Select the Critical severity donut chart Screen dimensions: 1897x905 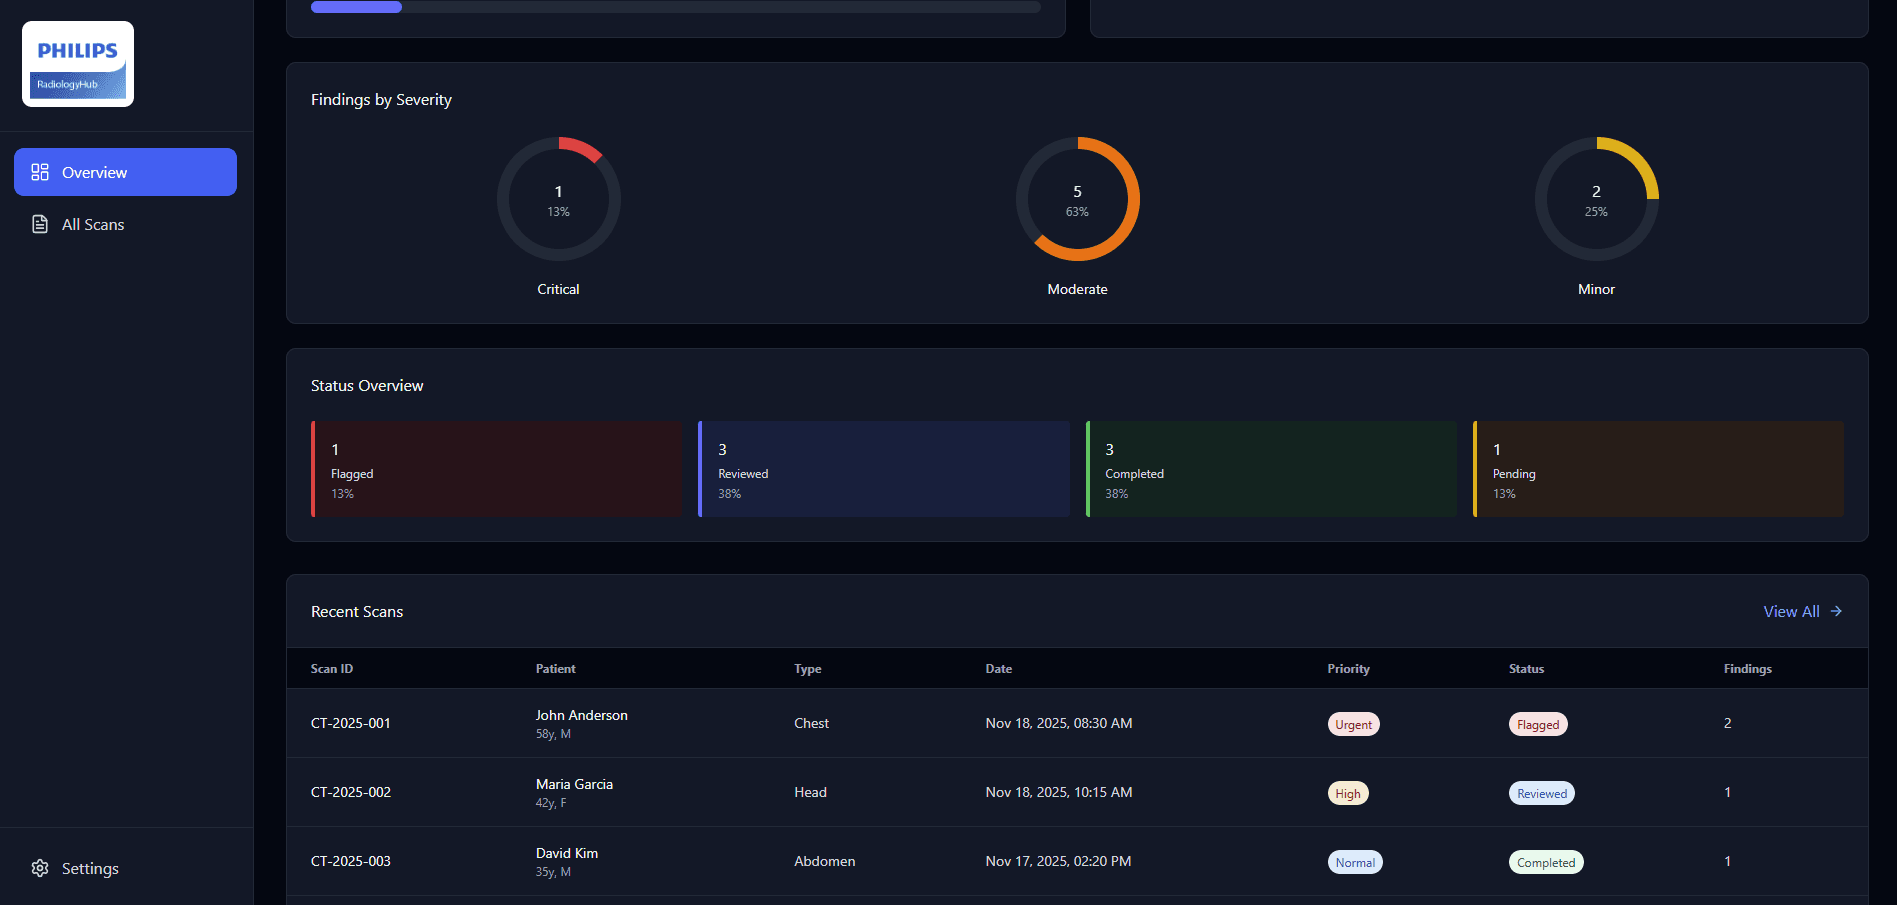[x=558, y=199]
